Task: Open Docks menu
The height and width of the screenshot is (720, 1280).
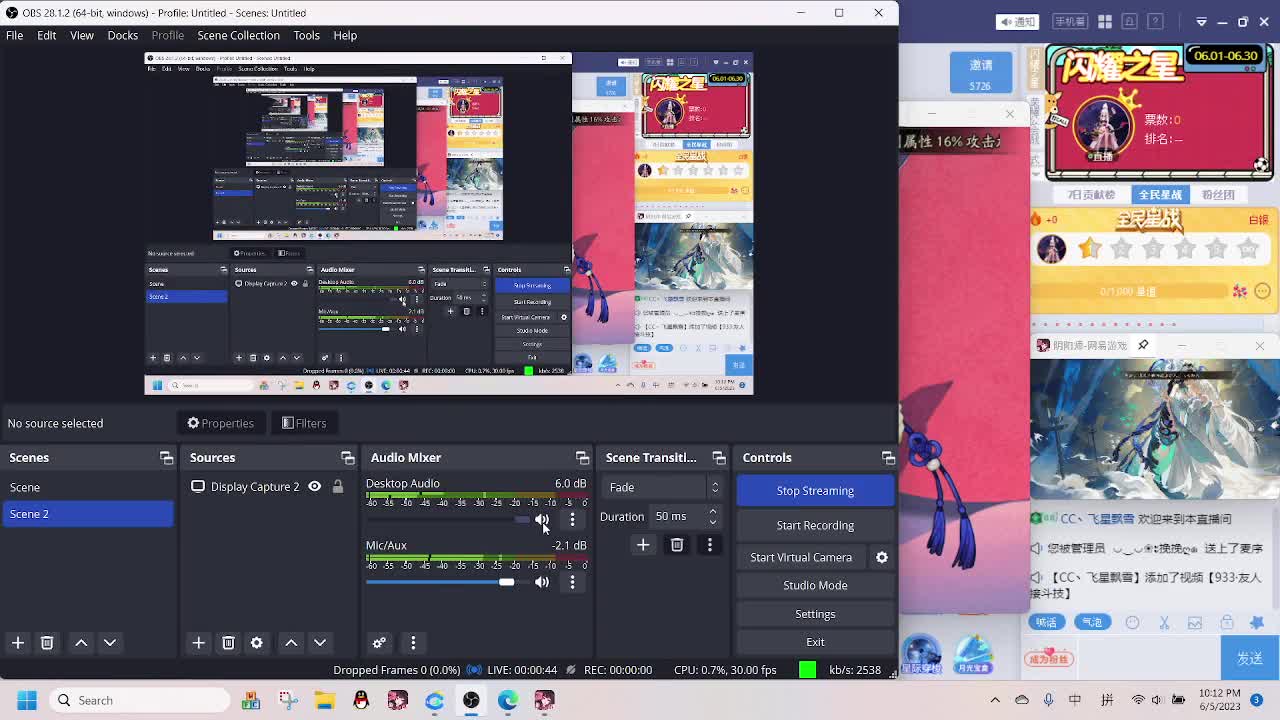Action: click(123, 35)
